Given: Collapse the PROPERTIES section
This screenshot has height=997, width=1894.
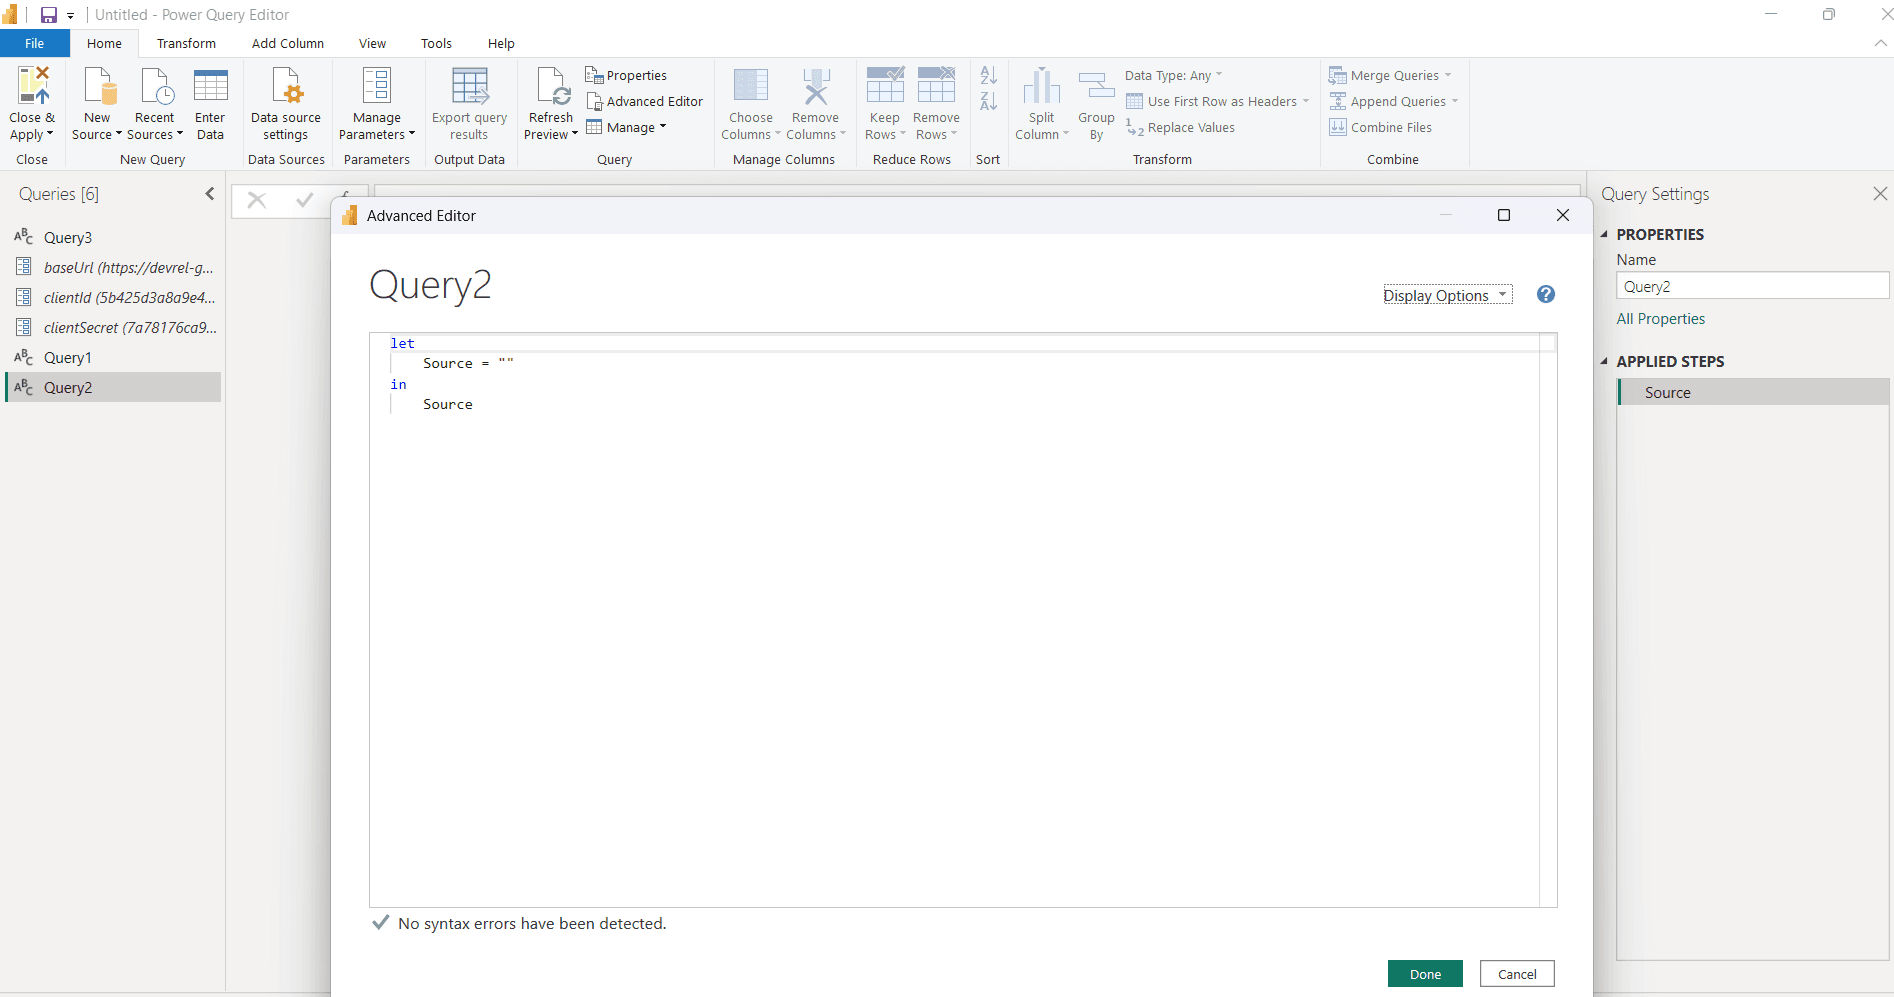Looking at the screenshot, I should 1604,234.
